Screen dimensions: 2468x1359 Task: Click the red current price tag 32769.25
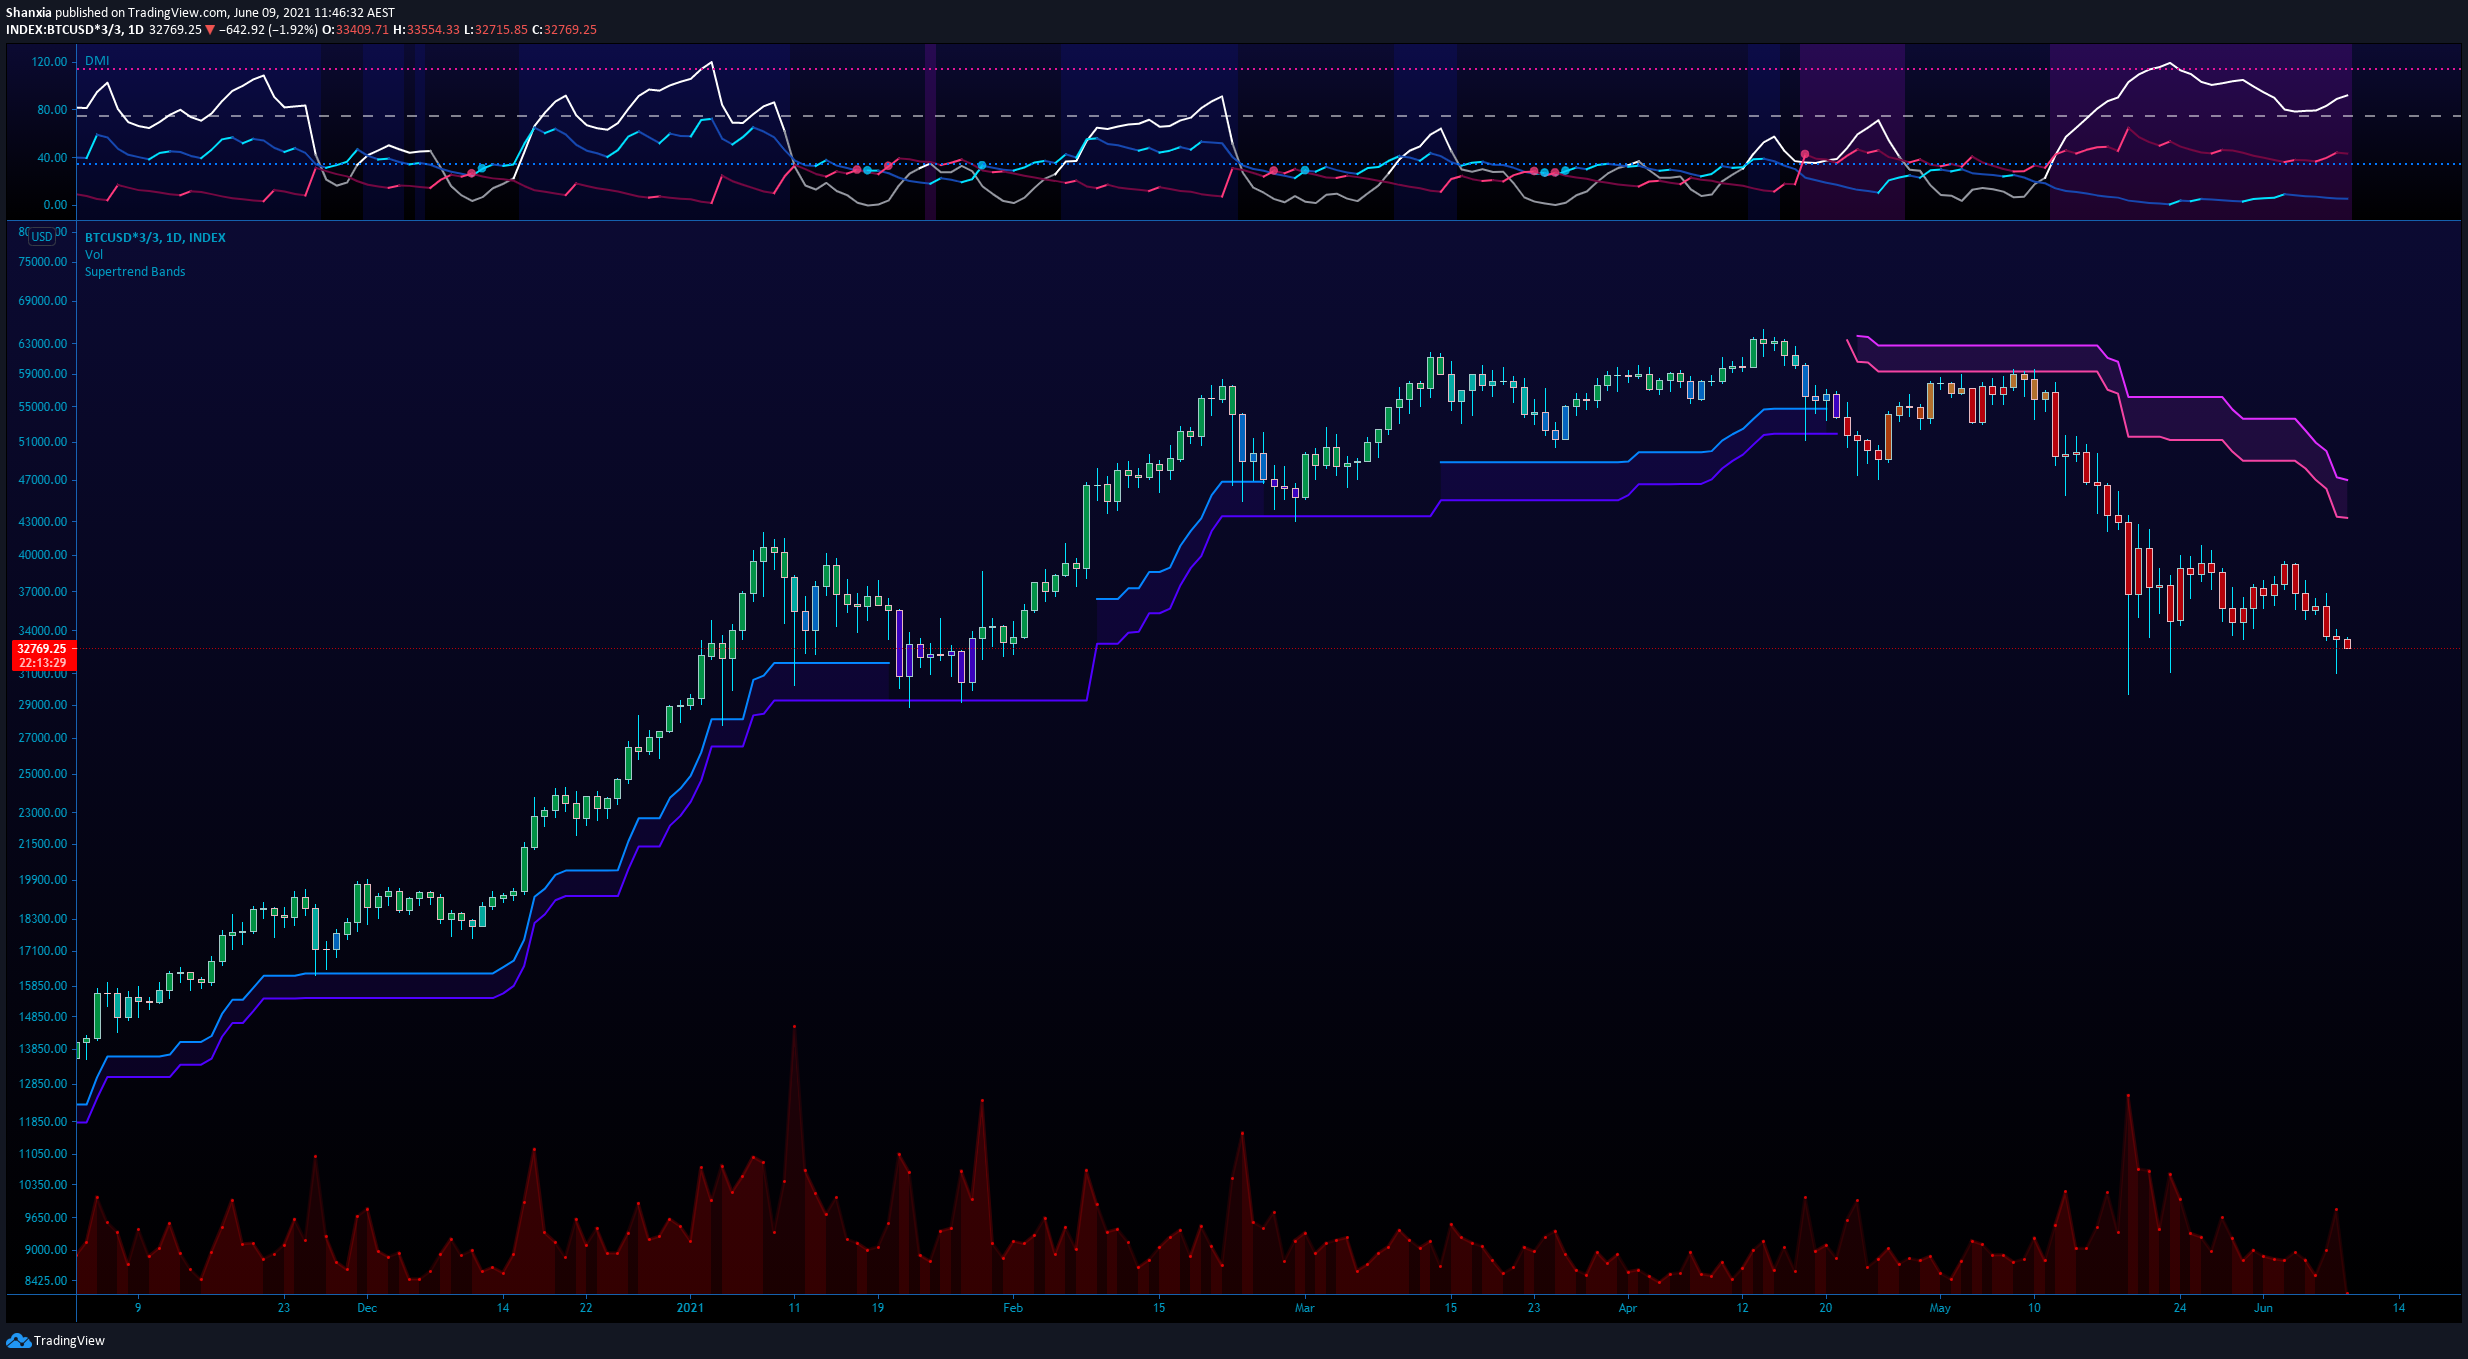(42, 649)
